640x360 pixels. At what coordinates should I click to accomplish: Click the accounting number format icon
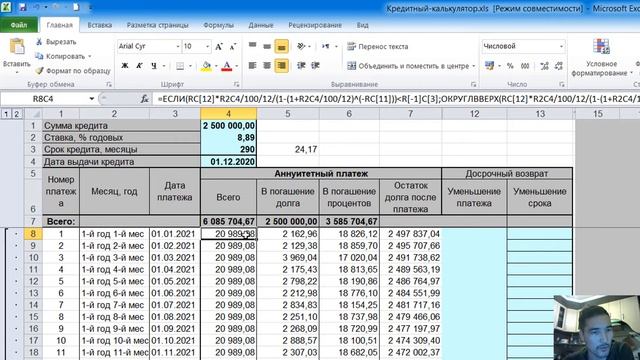click(x=489, y=66)
